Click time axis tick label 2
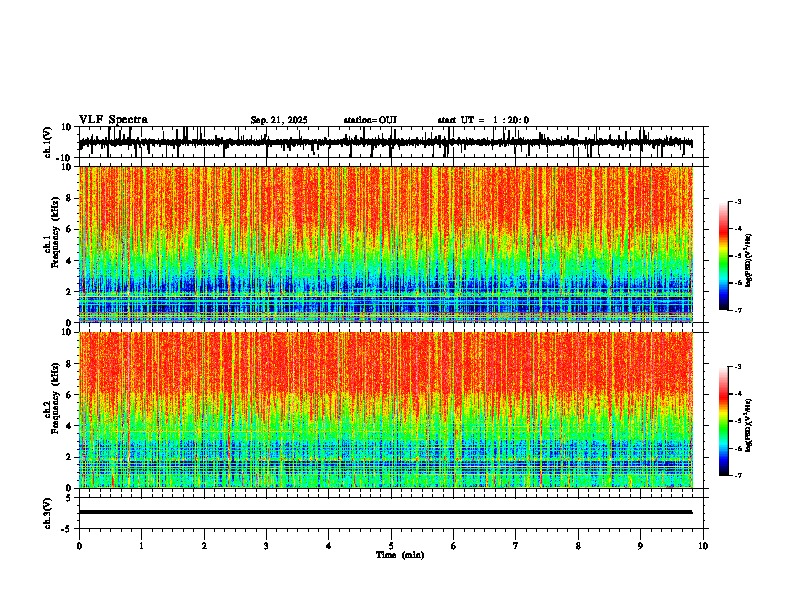Viewport: 792px width, 612px height. 204,546
